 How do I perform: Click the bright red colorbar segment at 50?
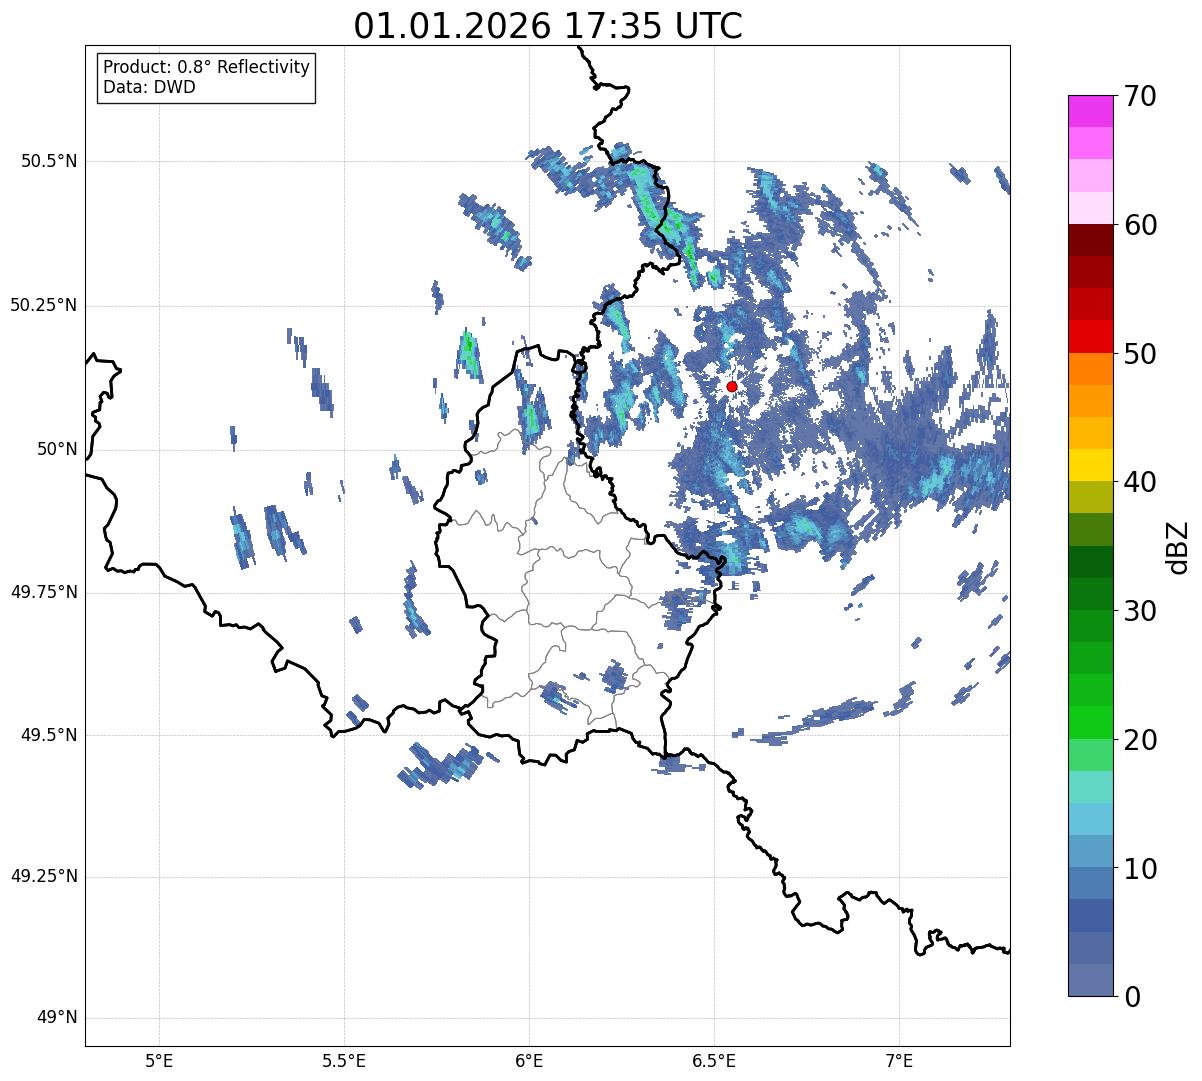coord(1091,337)
